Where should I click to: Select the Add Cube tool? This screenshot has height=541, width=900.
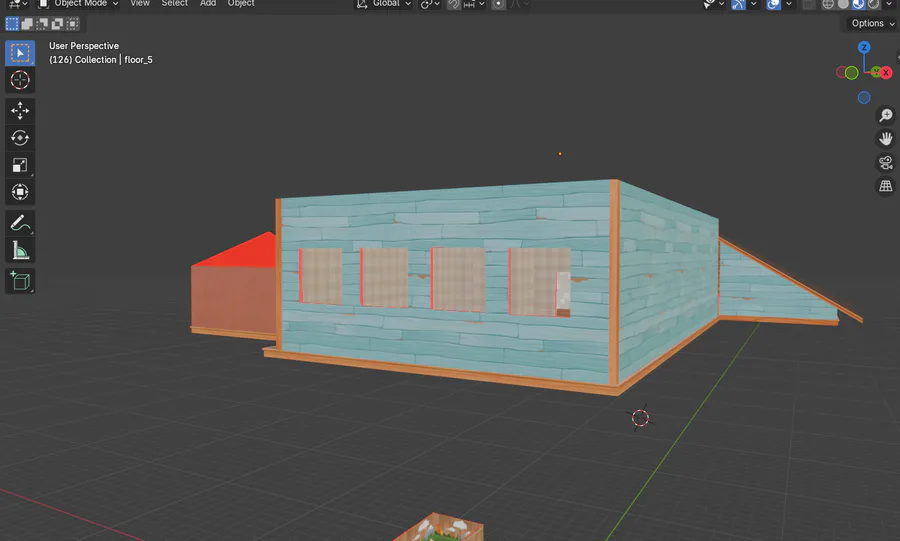click(x=20, y=281)
